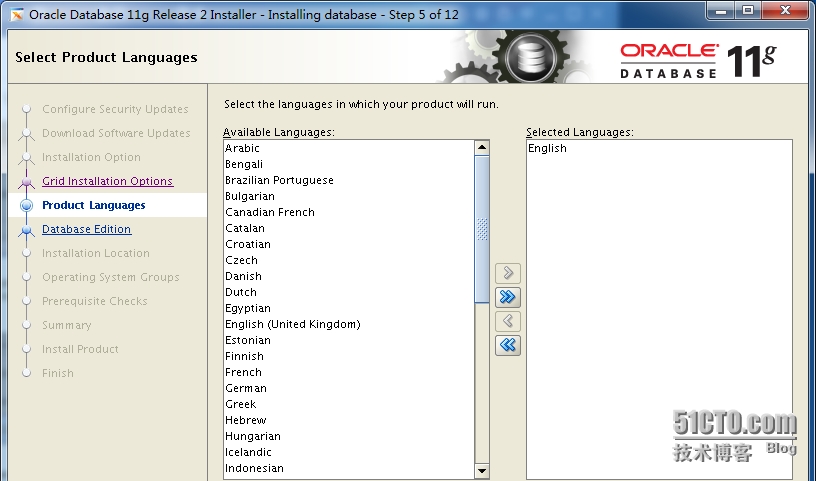This screenshot has height=481, width=816.
Task: Select English (United Kingdom) entry
Action: coord(349,324)
